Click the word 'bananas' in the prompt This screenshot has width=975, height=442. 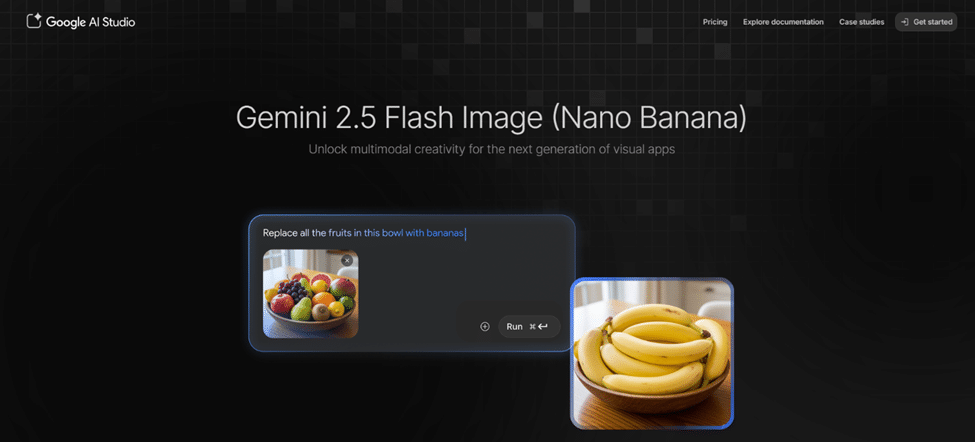click(x=445, y=233)
